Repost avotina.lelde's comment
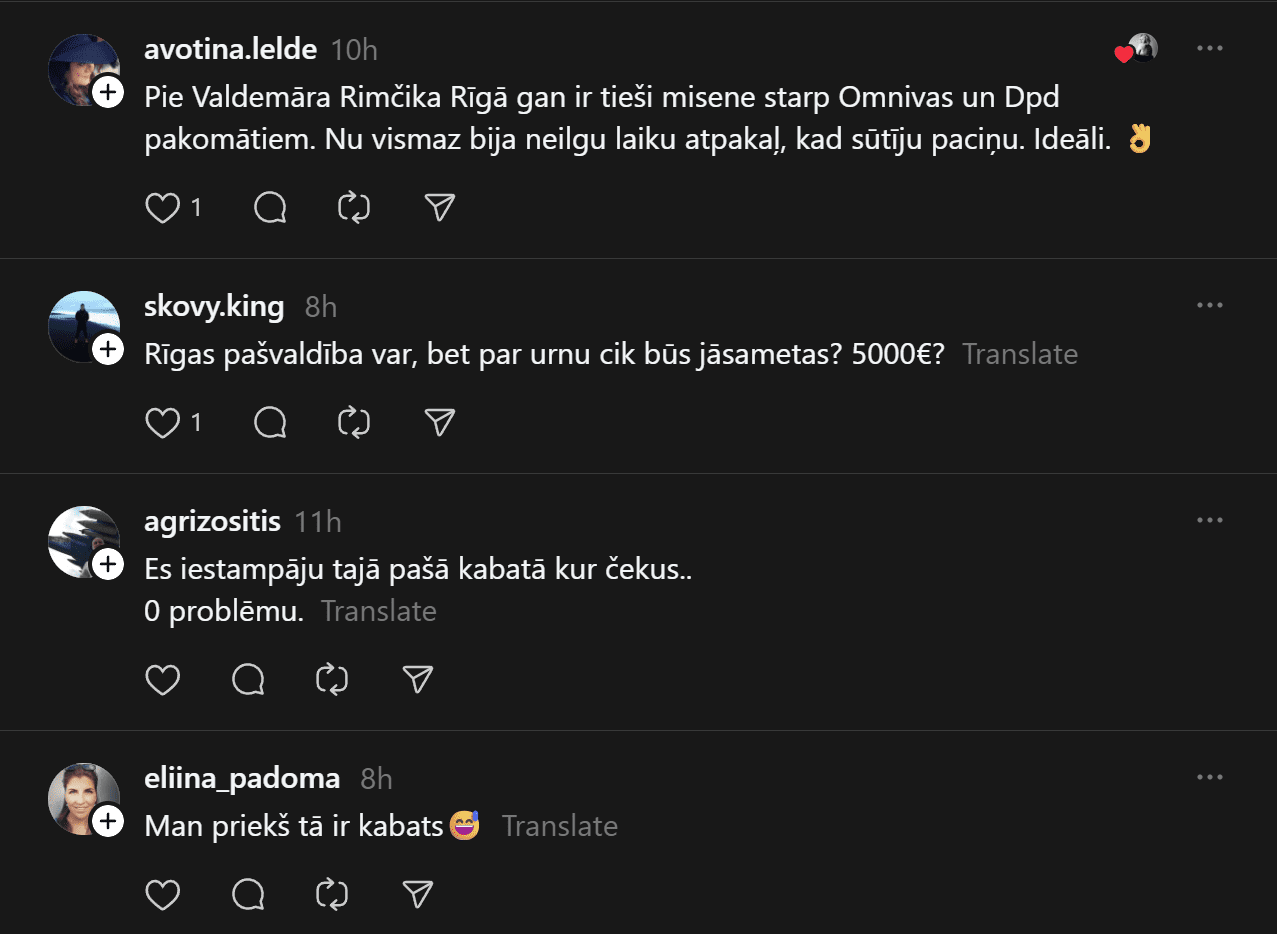Screen dimensions: 1277x934 click(x=354, y=207)
